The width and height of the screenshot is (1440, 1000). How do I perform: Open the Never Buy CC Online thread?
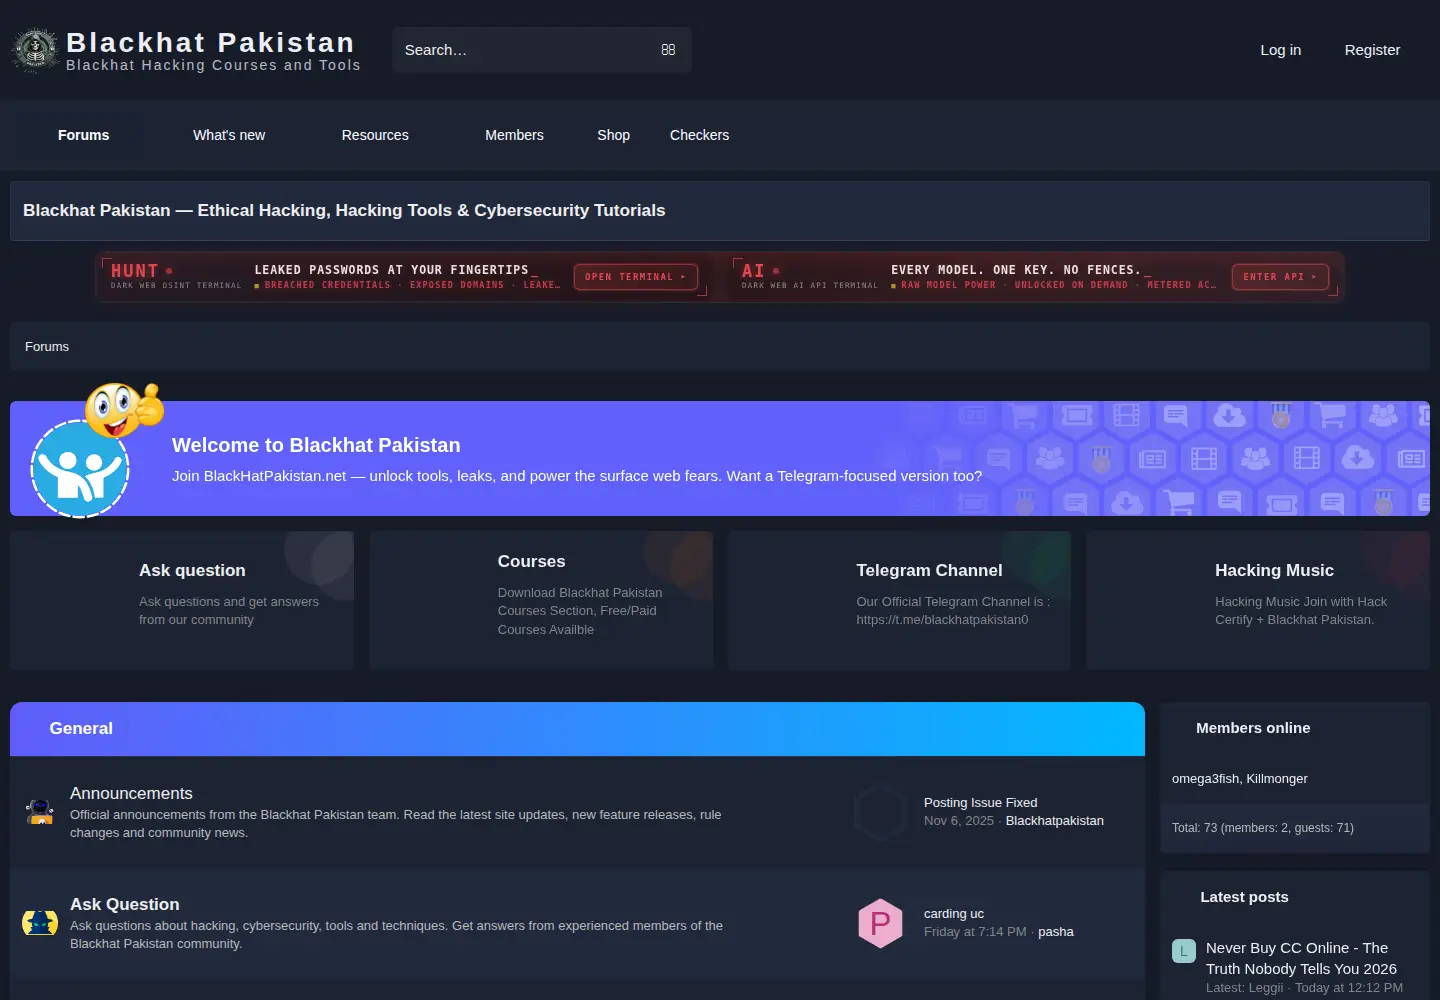pos(1301,958)
